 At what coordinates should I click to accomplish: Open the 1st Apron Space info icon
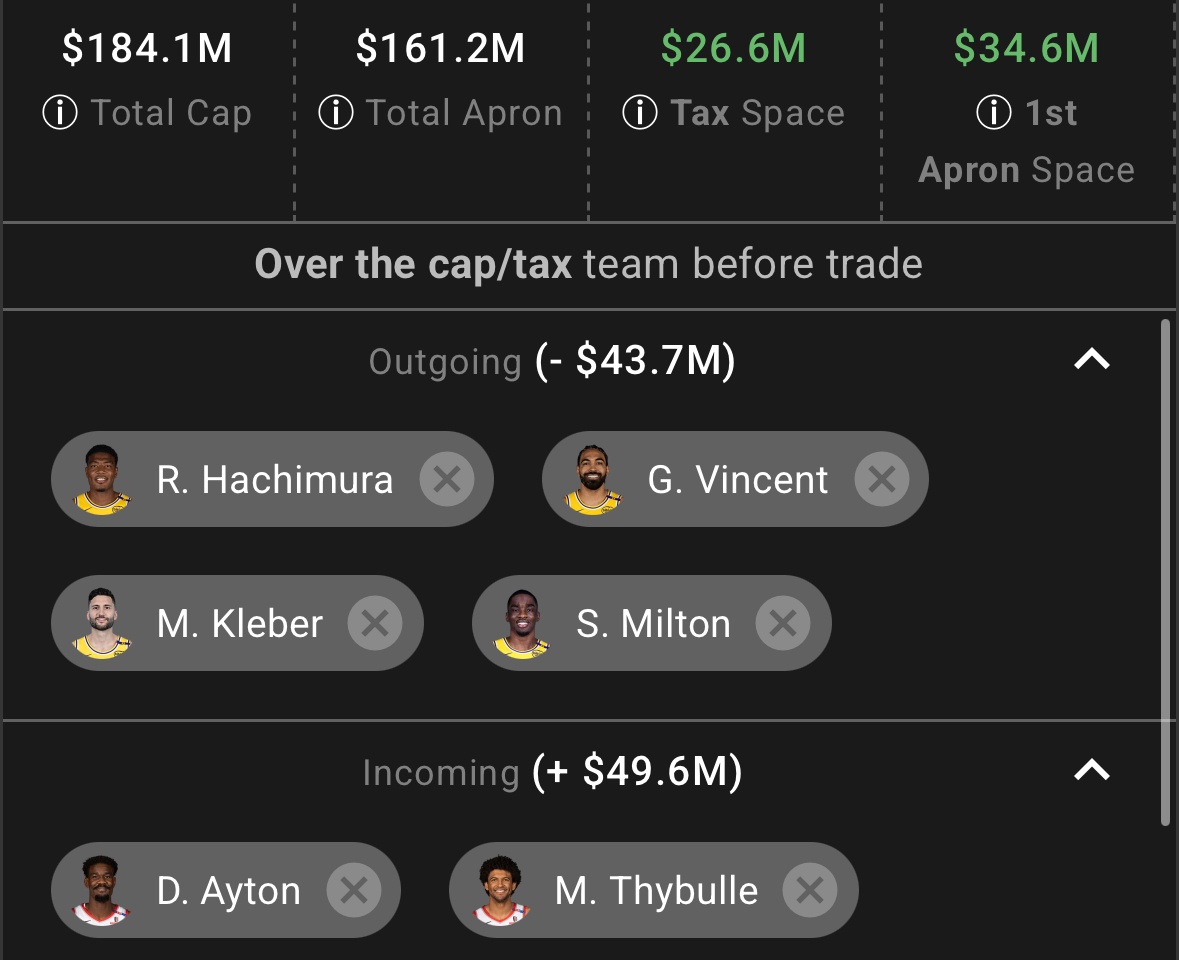click(x=994, y=113)
